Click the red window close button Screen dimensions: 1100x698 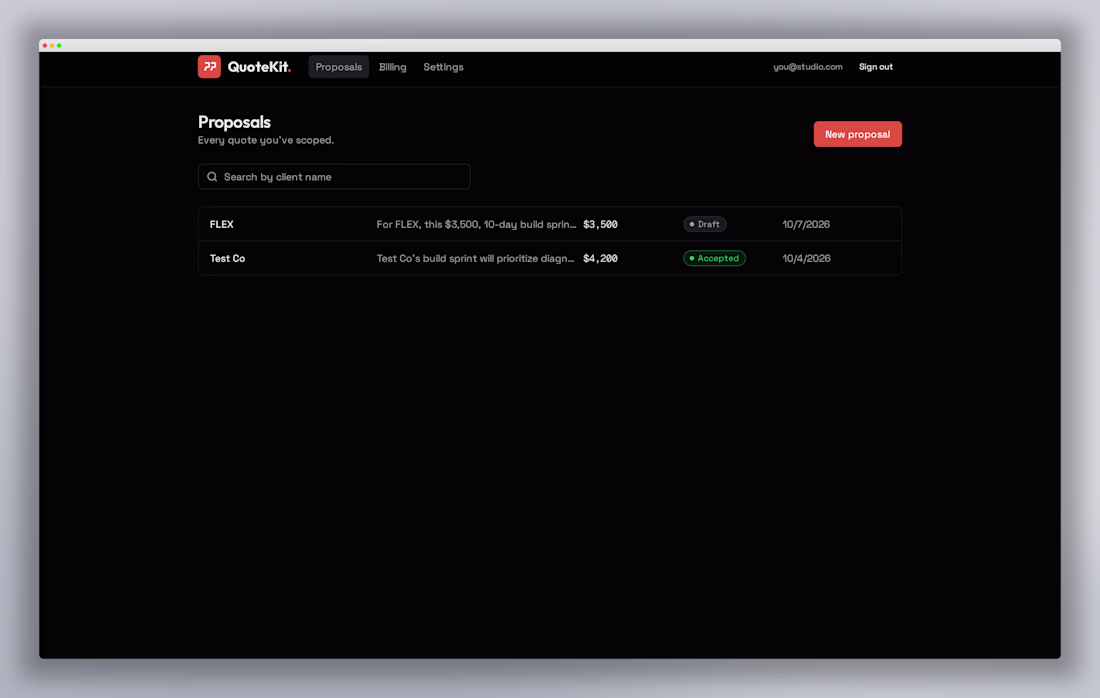(45, 46)
